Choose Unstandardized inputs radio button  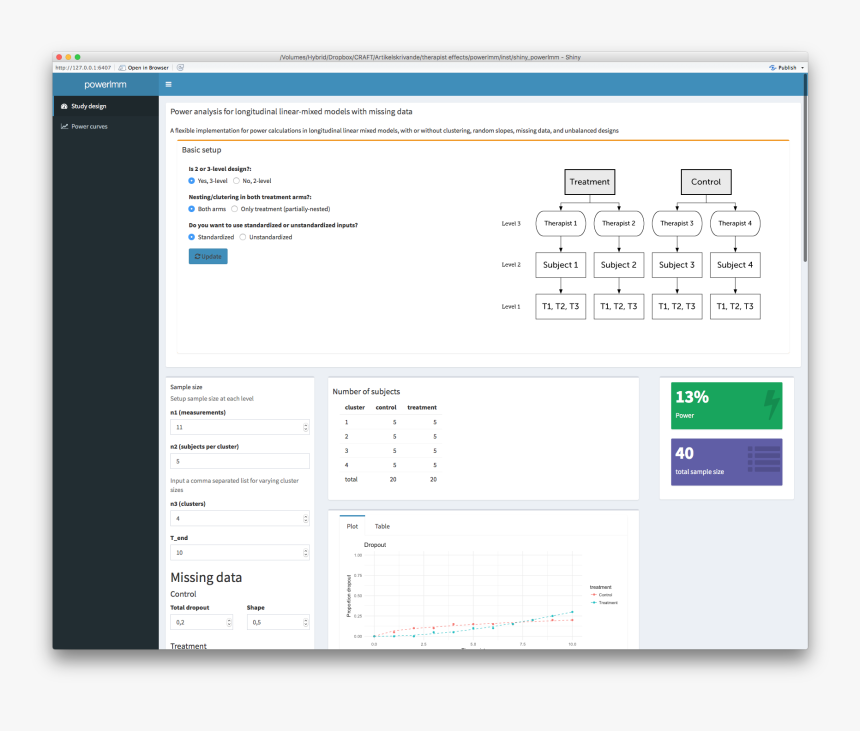[243, 237]
